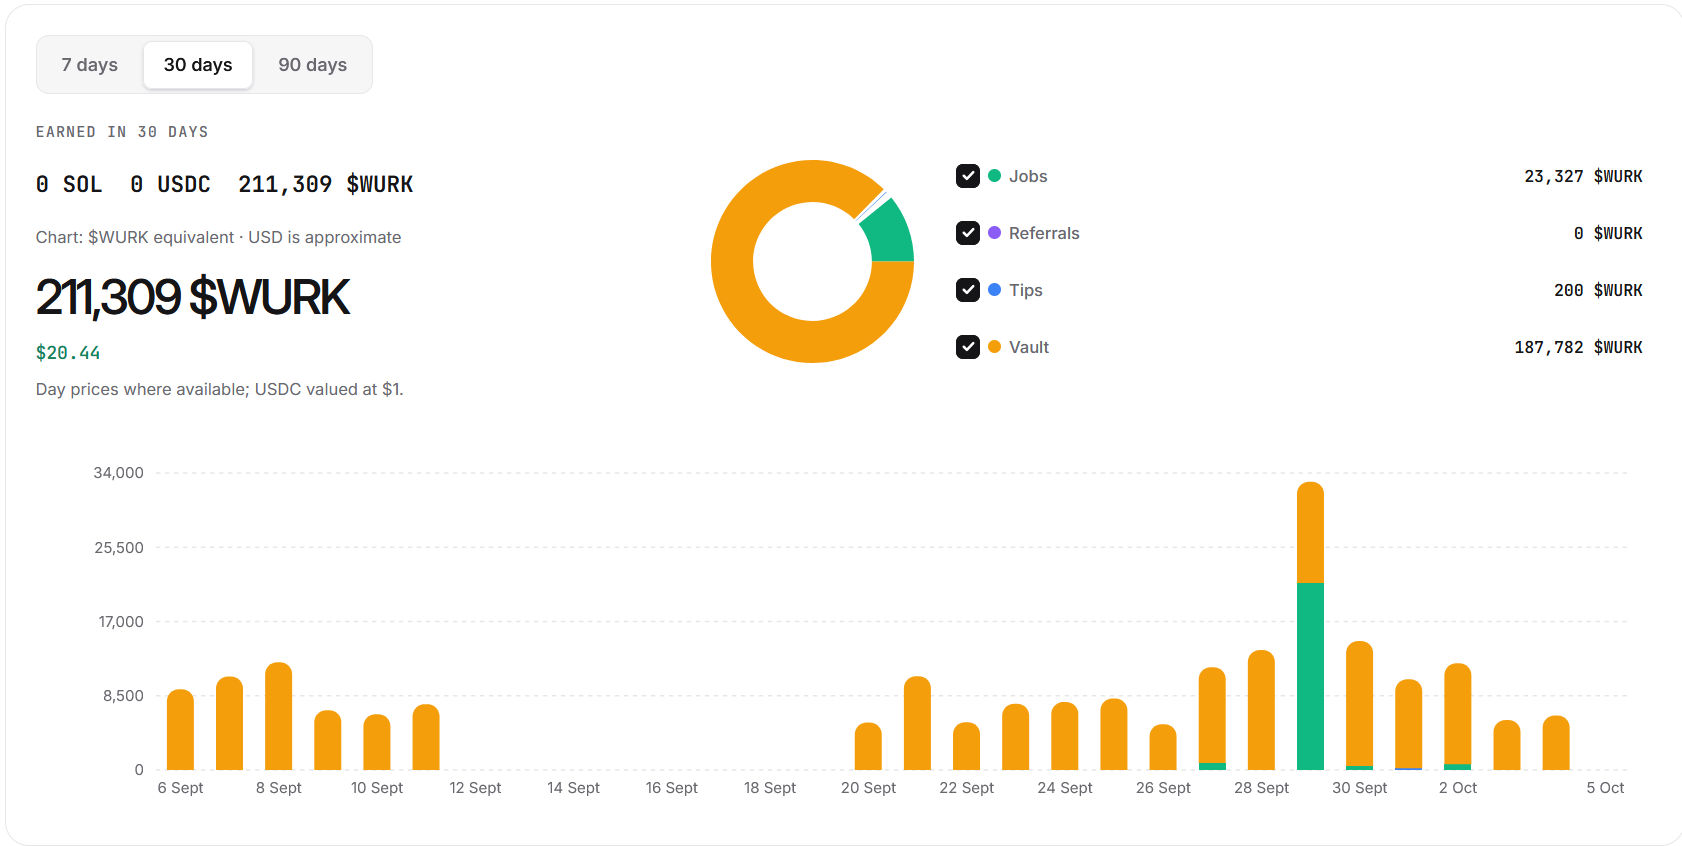Click the "34,000" y-axis label
The width and height of the screenshot is (1682, 846).
(x=118, y=473)
